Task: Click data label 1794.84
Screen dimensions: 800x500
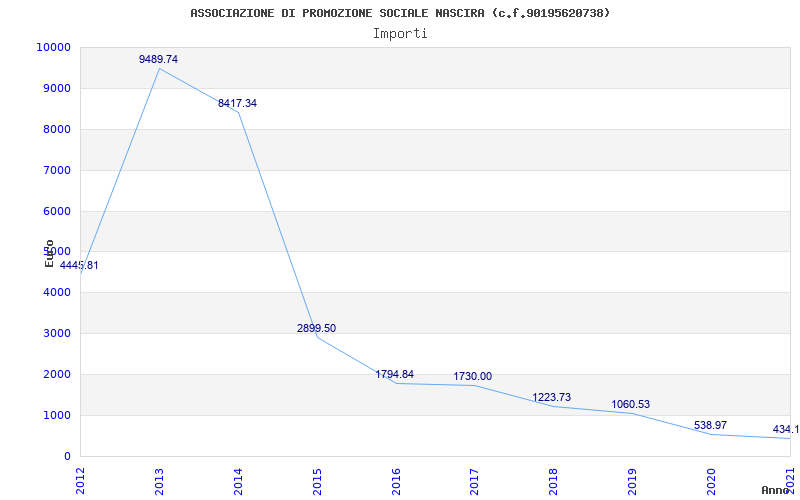Action: click(x=394, y=374)
